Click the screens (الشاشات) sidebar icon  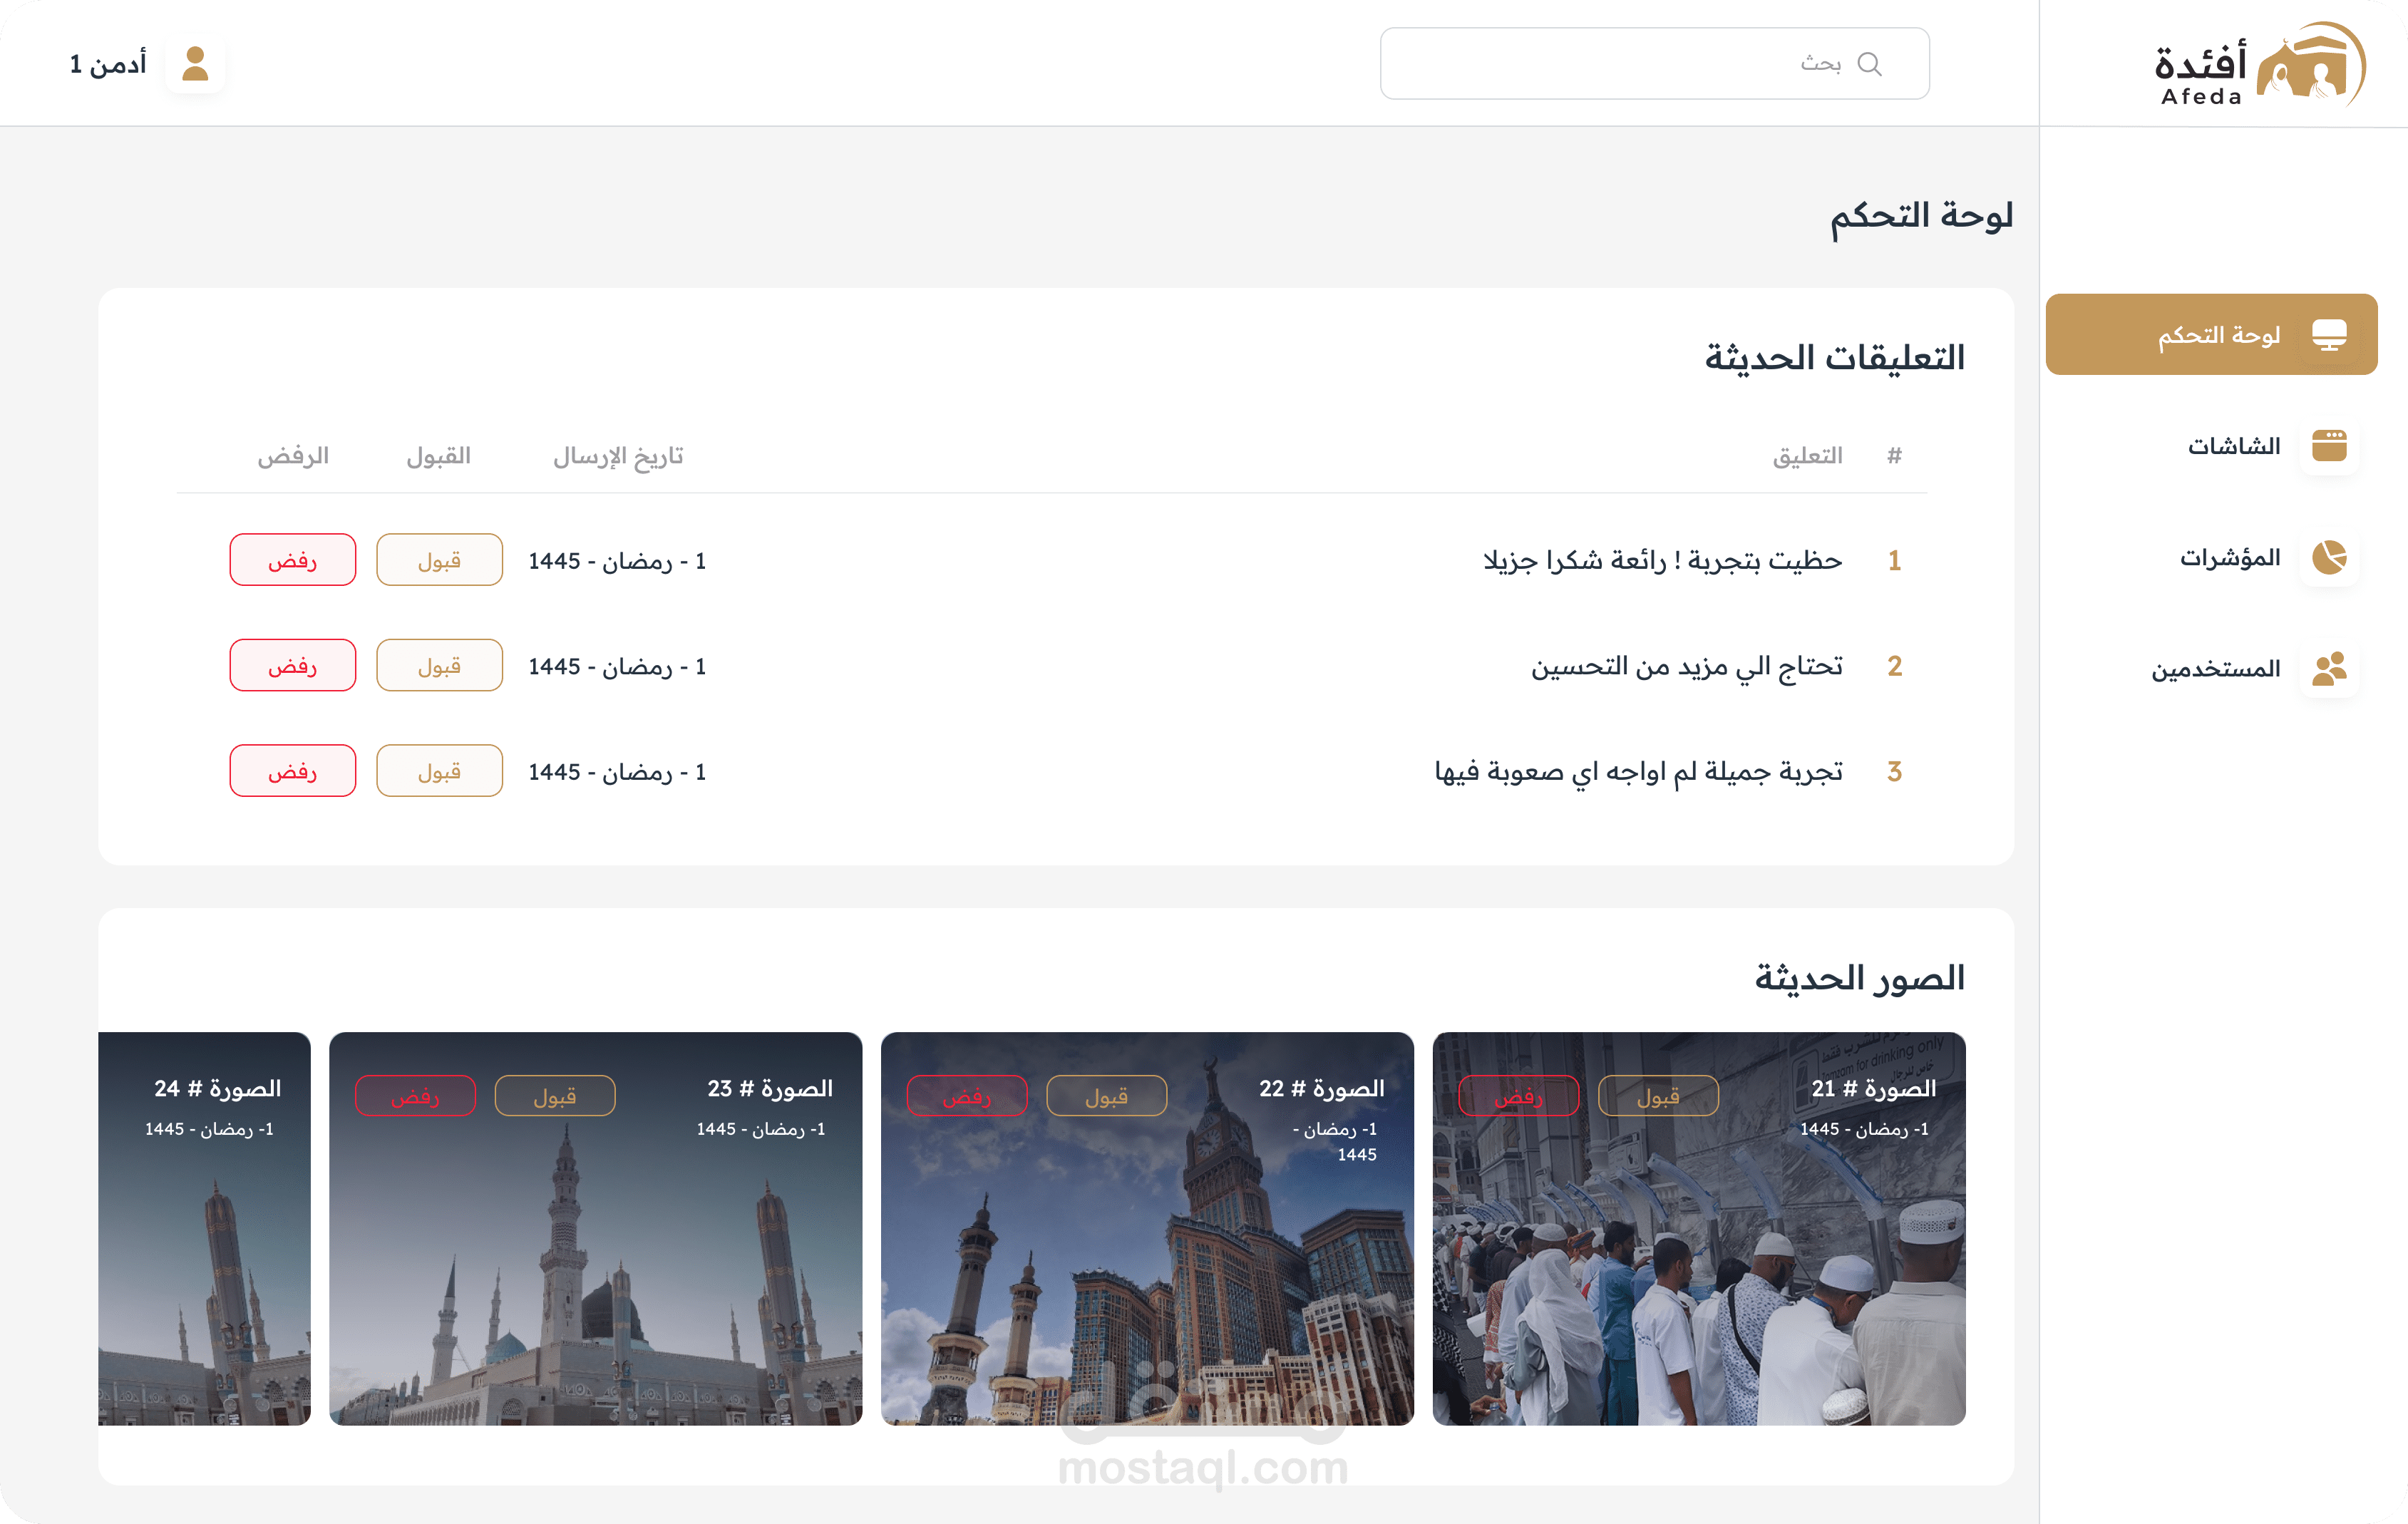(x=2329, y=446)
